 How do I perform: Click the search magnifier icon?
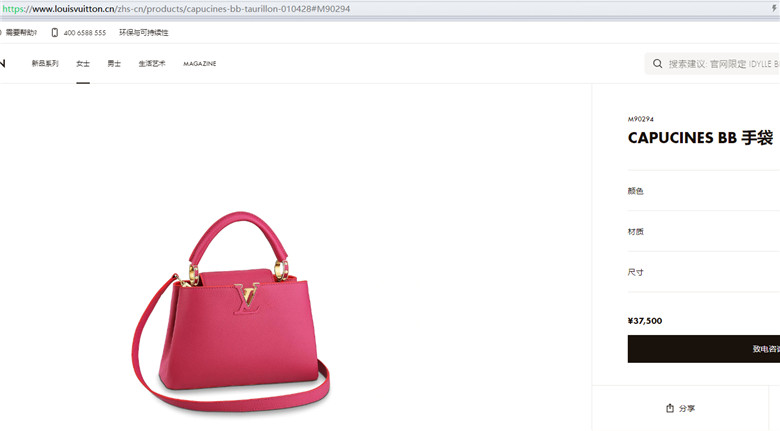(657, 64)
